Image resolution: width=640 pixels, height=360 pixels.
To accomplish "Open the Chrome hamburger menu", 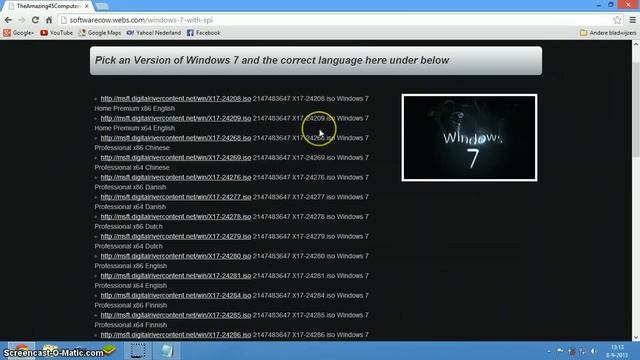I will coord(633,20).
